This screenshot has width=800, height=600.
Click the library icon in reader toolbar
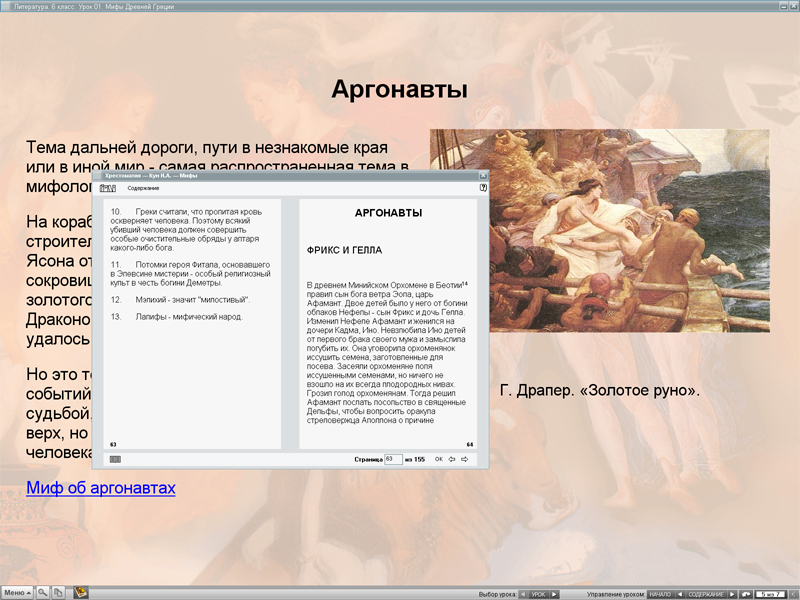click(108, 188)
